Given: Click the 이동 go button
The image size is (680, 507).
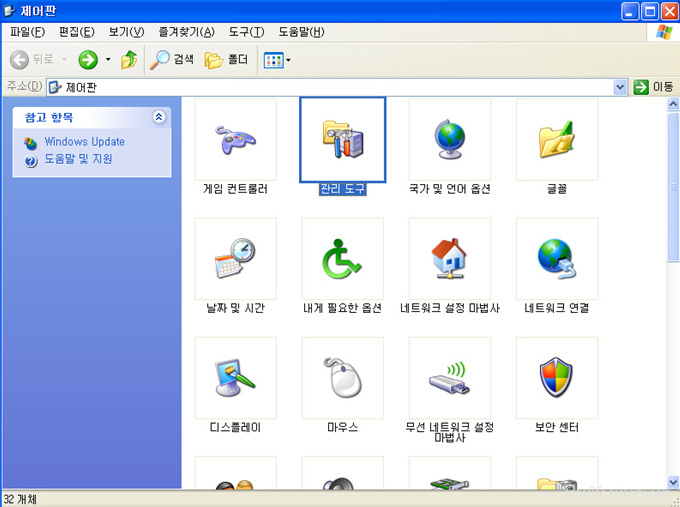Looking at the screenshot, I should (x=654, y=87).
